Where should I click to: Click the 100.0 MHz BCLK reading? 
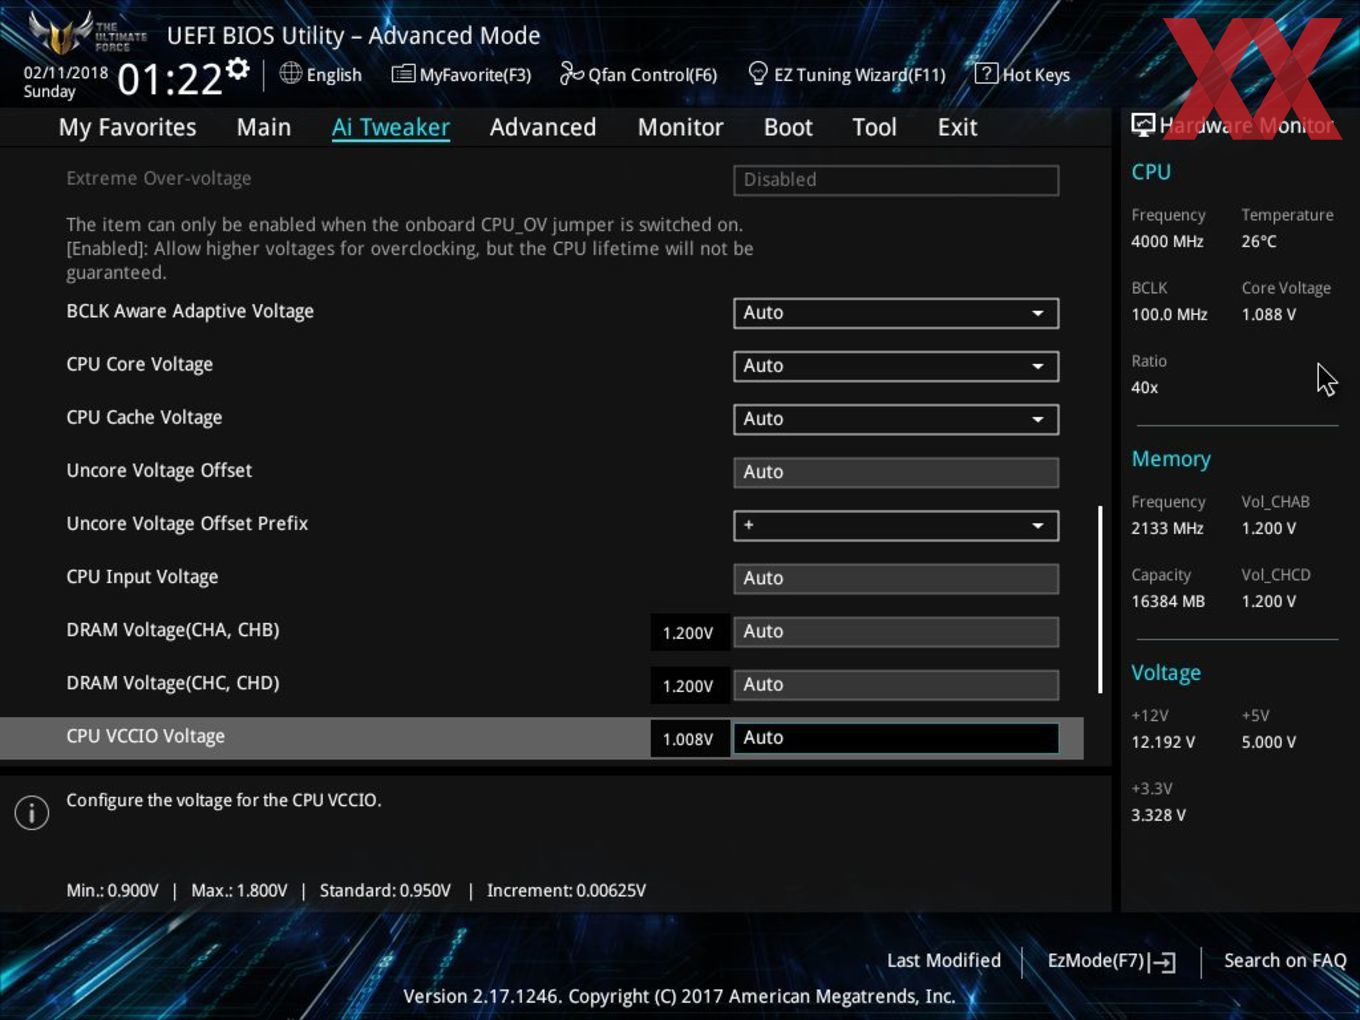(1169, 314)
